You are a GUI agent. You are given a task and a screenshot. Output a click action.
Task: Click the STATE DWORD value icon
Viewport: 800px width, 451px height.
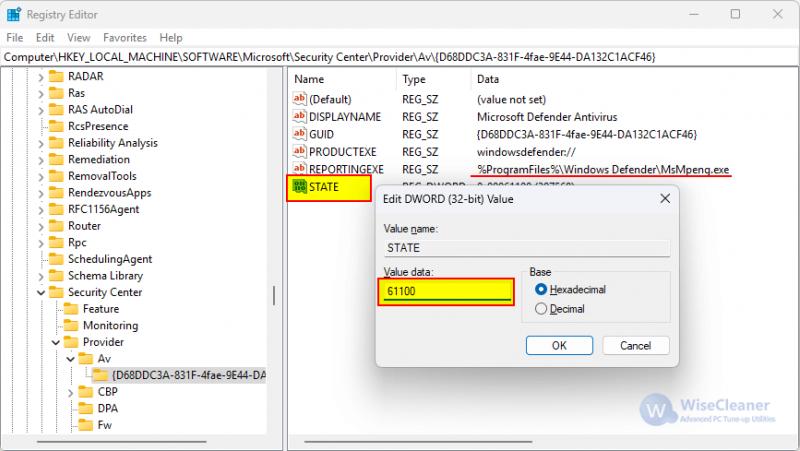point(299,187)
